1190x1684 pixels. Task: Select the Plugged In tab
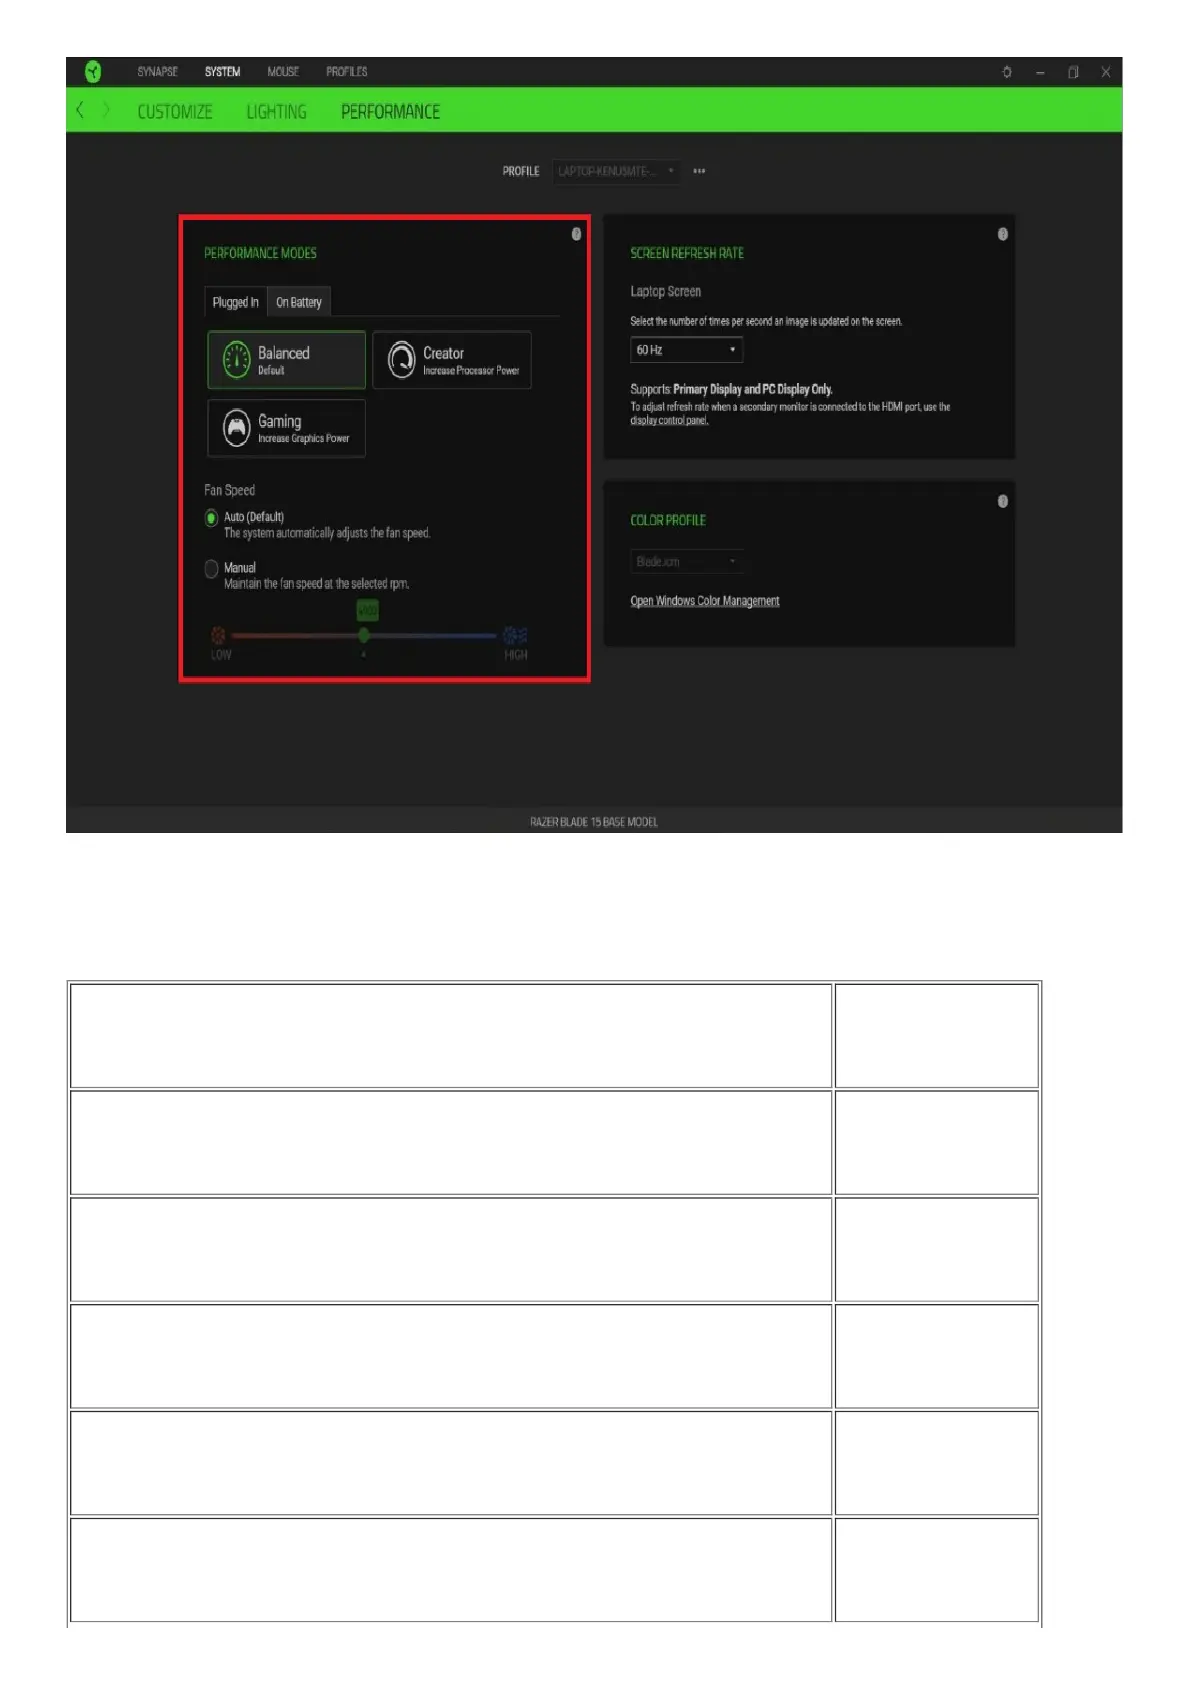coord(235,302)
